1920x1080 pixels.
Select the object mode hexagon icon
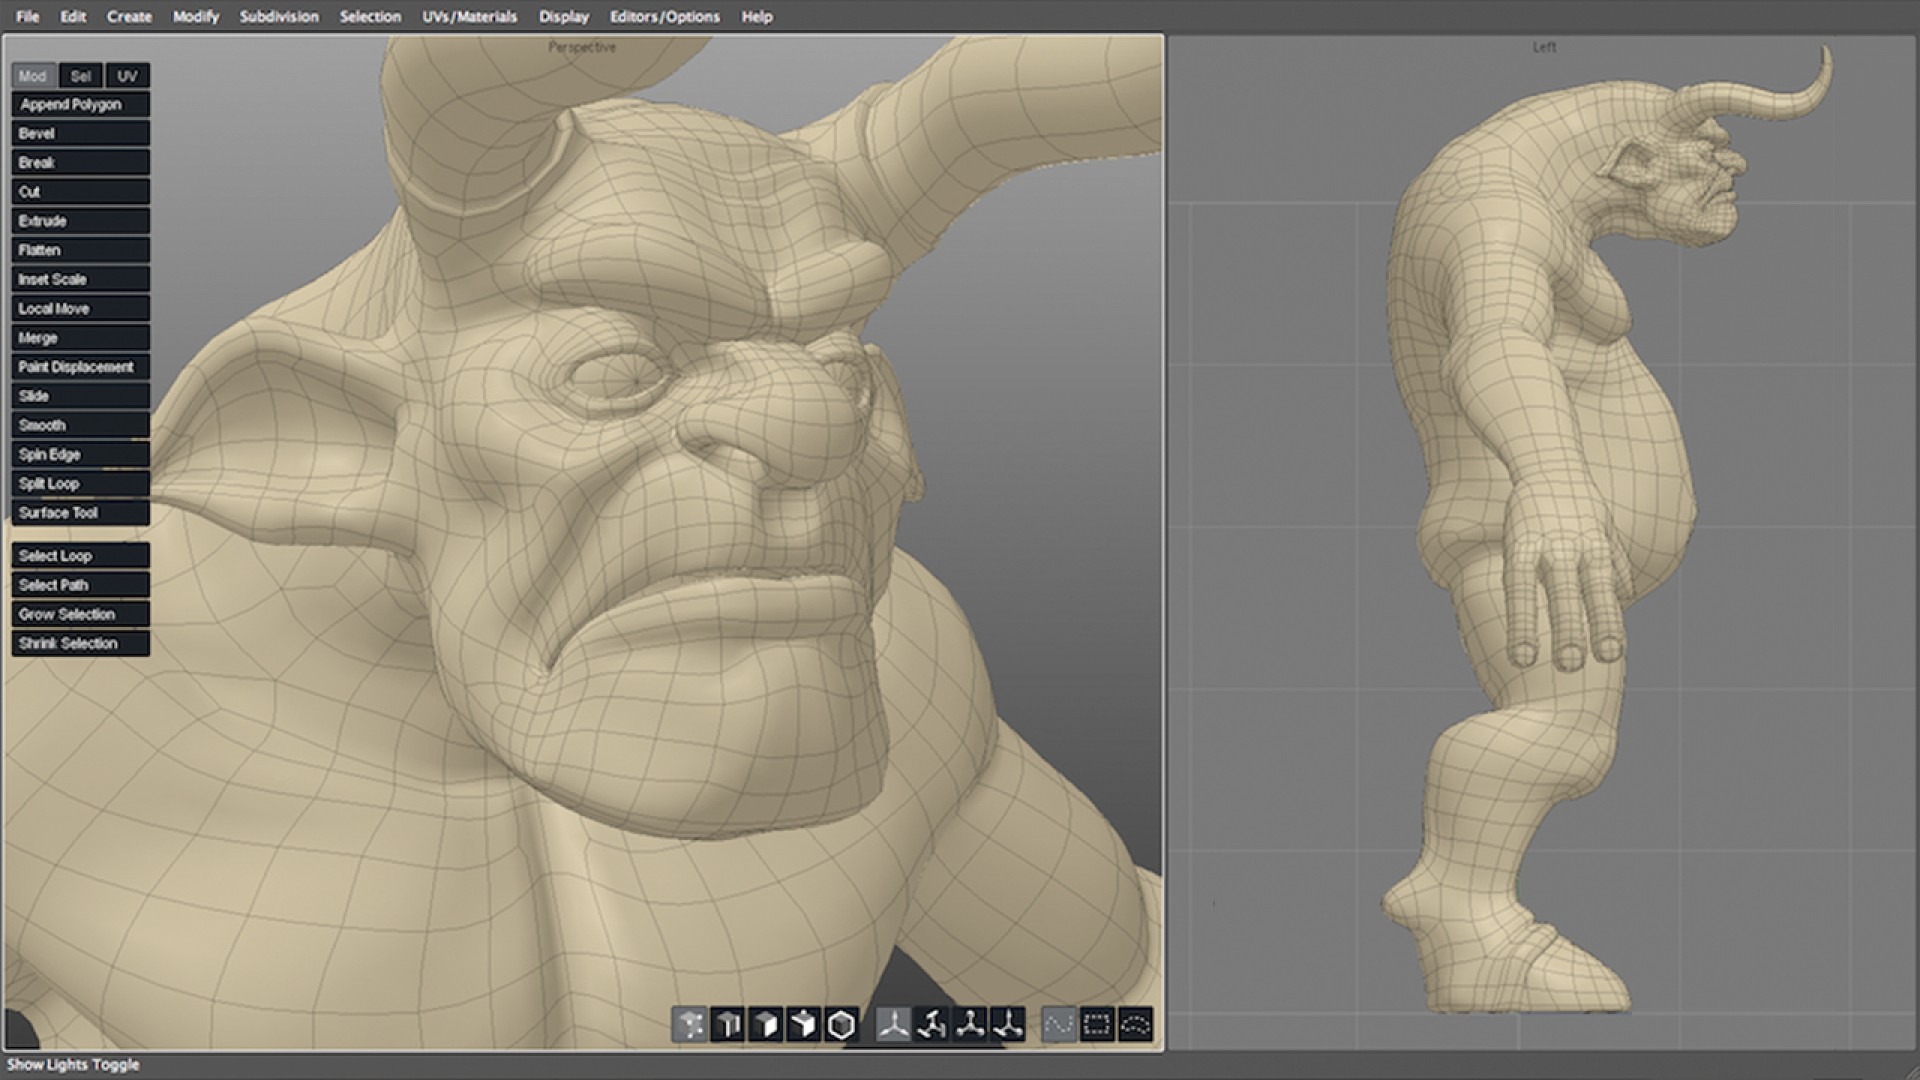(x=842, y=1025)
